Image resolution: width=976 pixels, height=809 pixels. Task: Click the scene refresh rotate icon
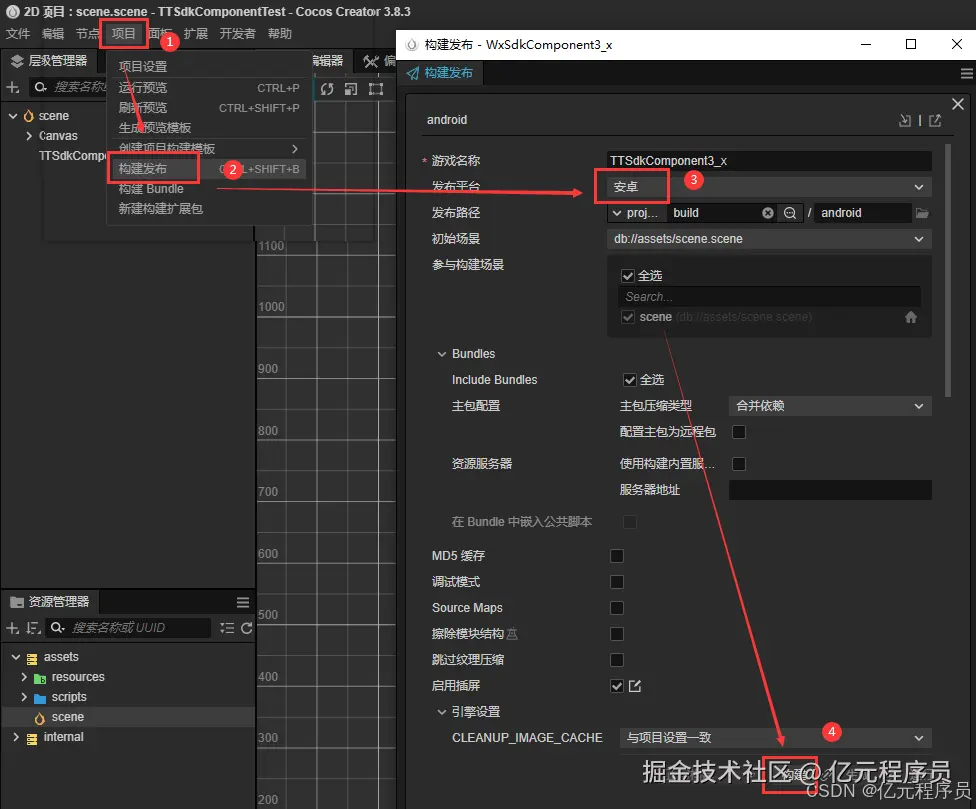(x=327, y=89)
